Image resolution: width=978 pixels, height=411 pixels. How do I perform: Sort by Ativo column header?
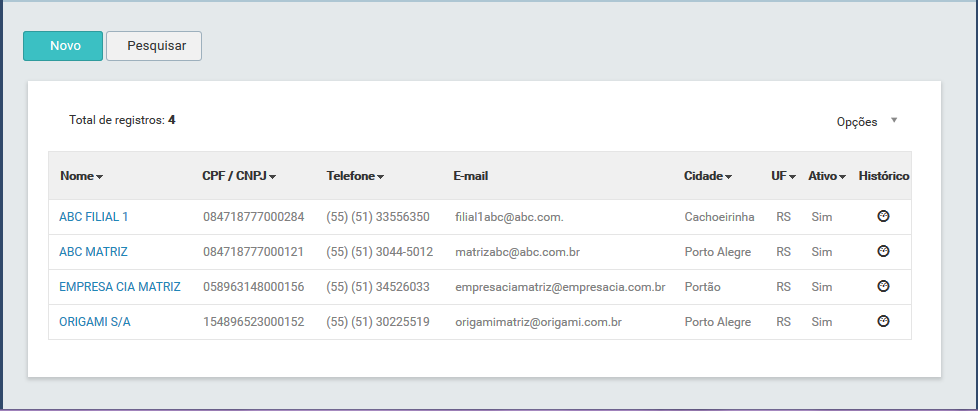[827, 176]
